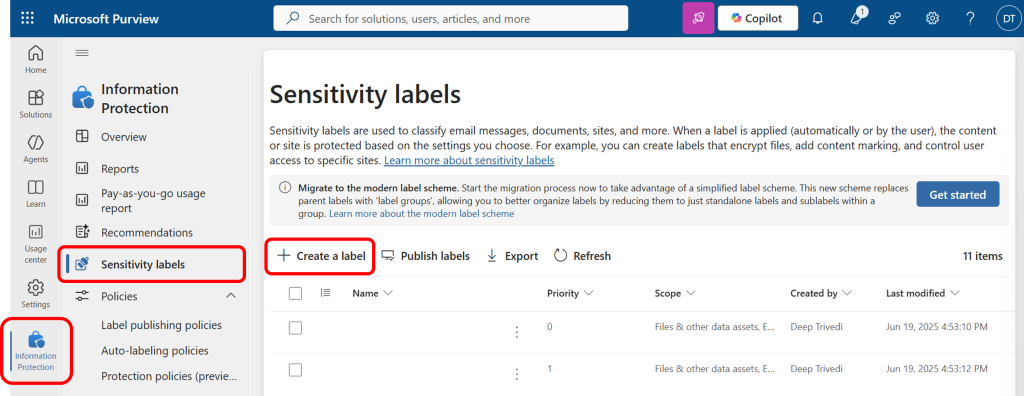The width and height of the screenshot is (1024, 396).
Task: Check the priority 0 label row
Action: click(295, 327)
